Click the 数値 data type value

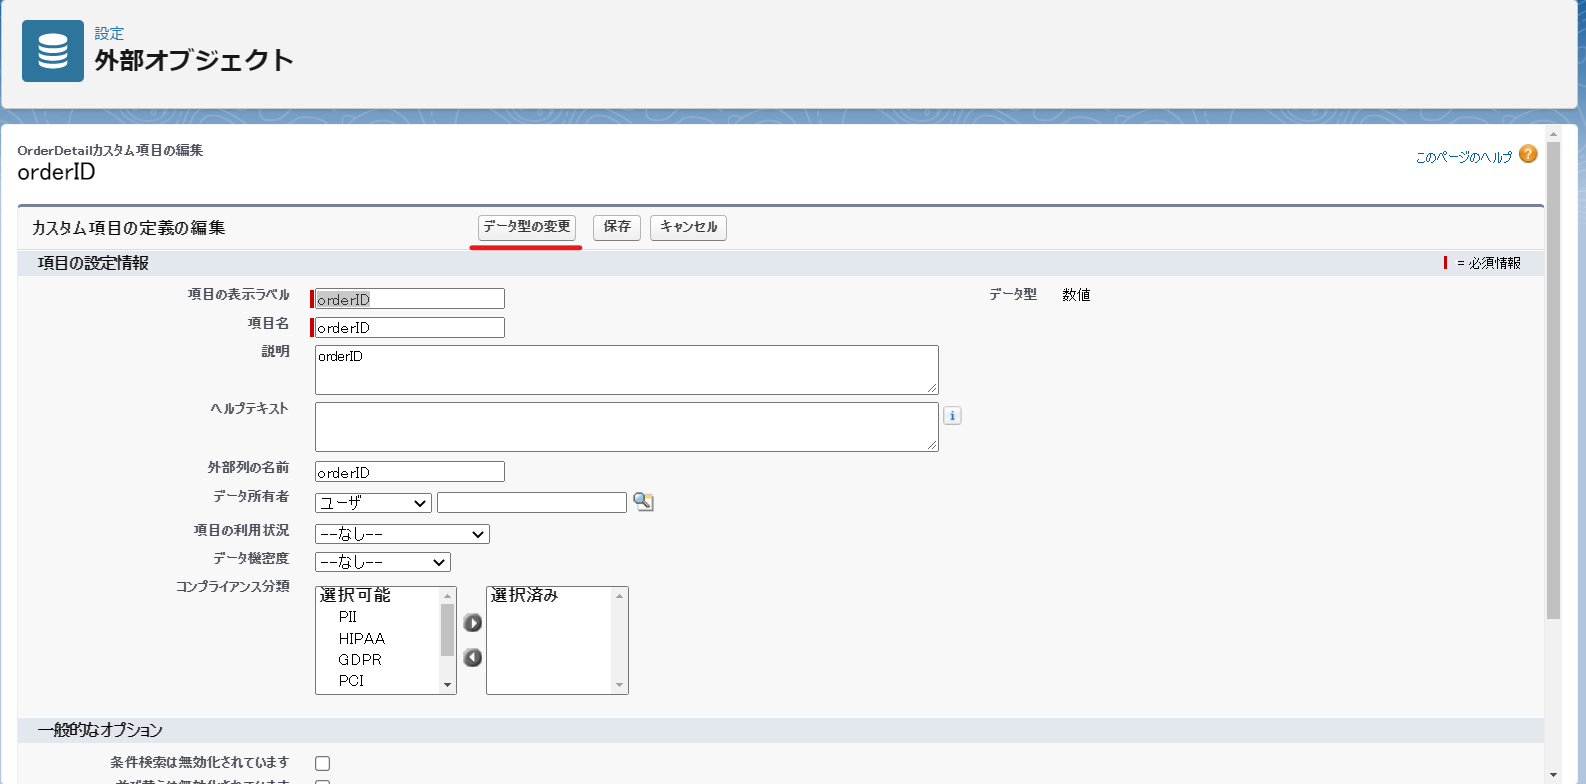(x=1076, y=295)
